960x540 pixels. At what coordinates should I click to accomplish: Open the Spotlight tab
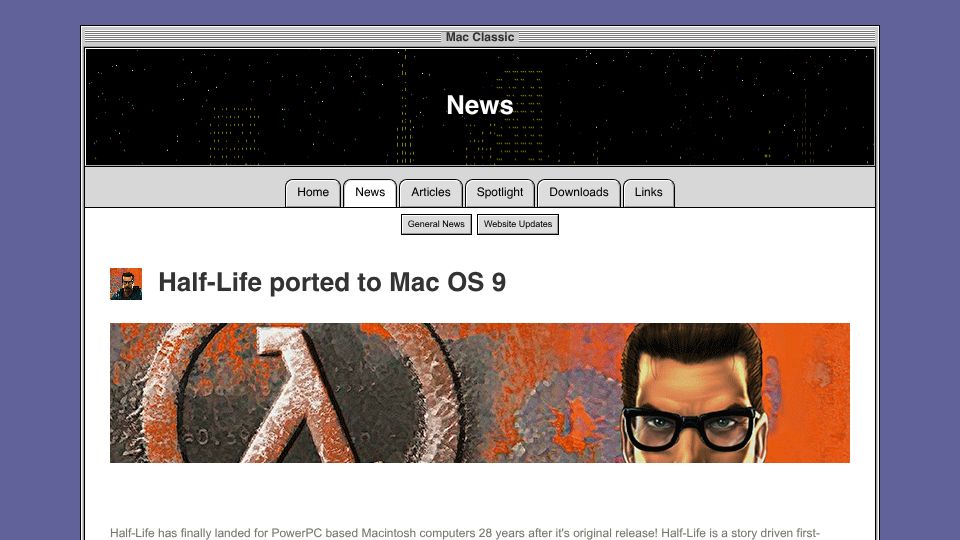[x=500, y=193]
